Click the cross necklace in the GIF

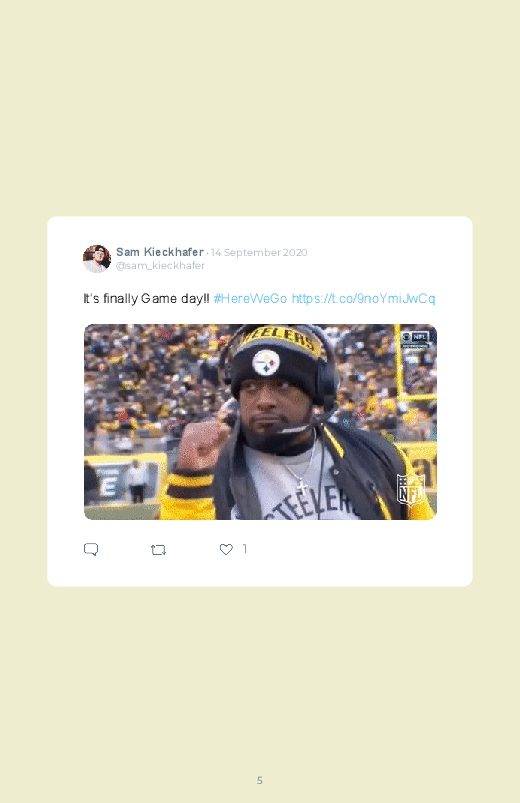point(302,487)
